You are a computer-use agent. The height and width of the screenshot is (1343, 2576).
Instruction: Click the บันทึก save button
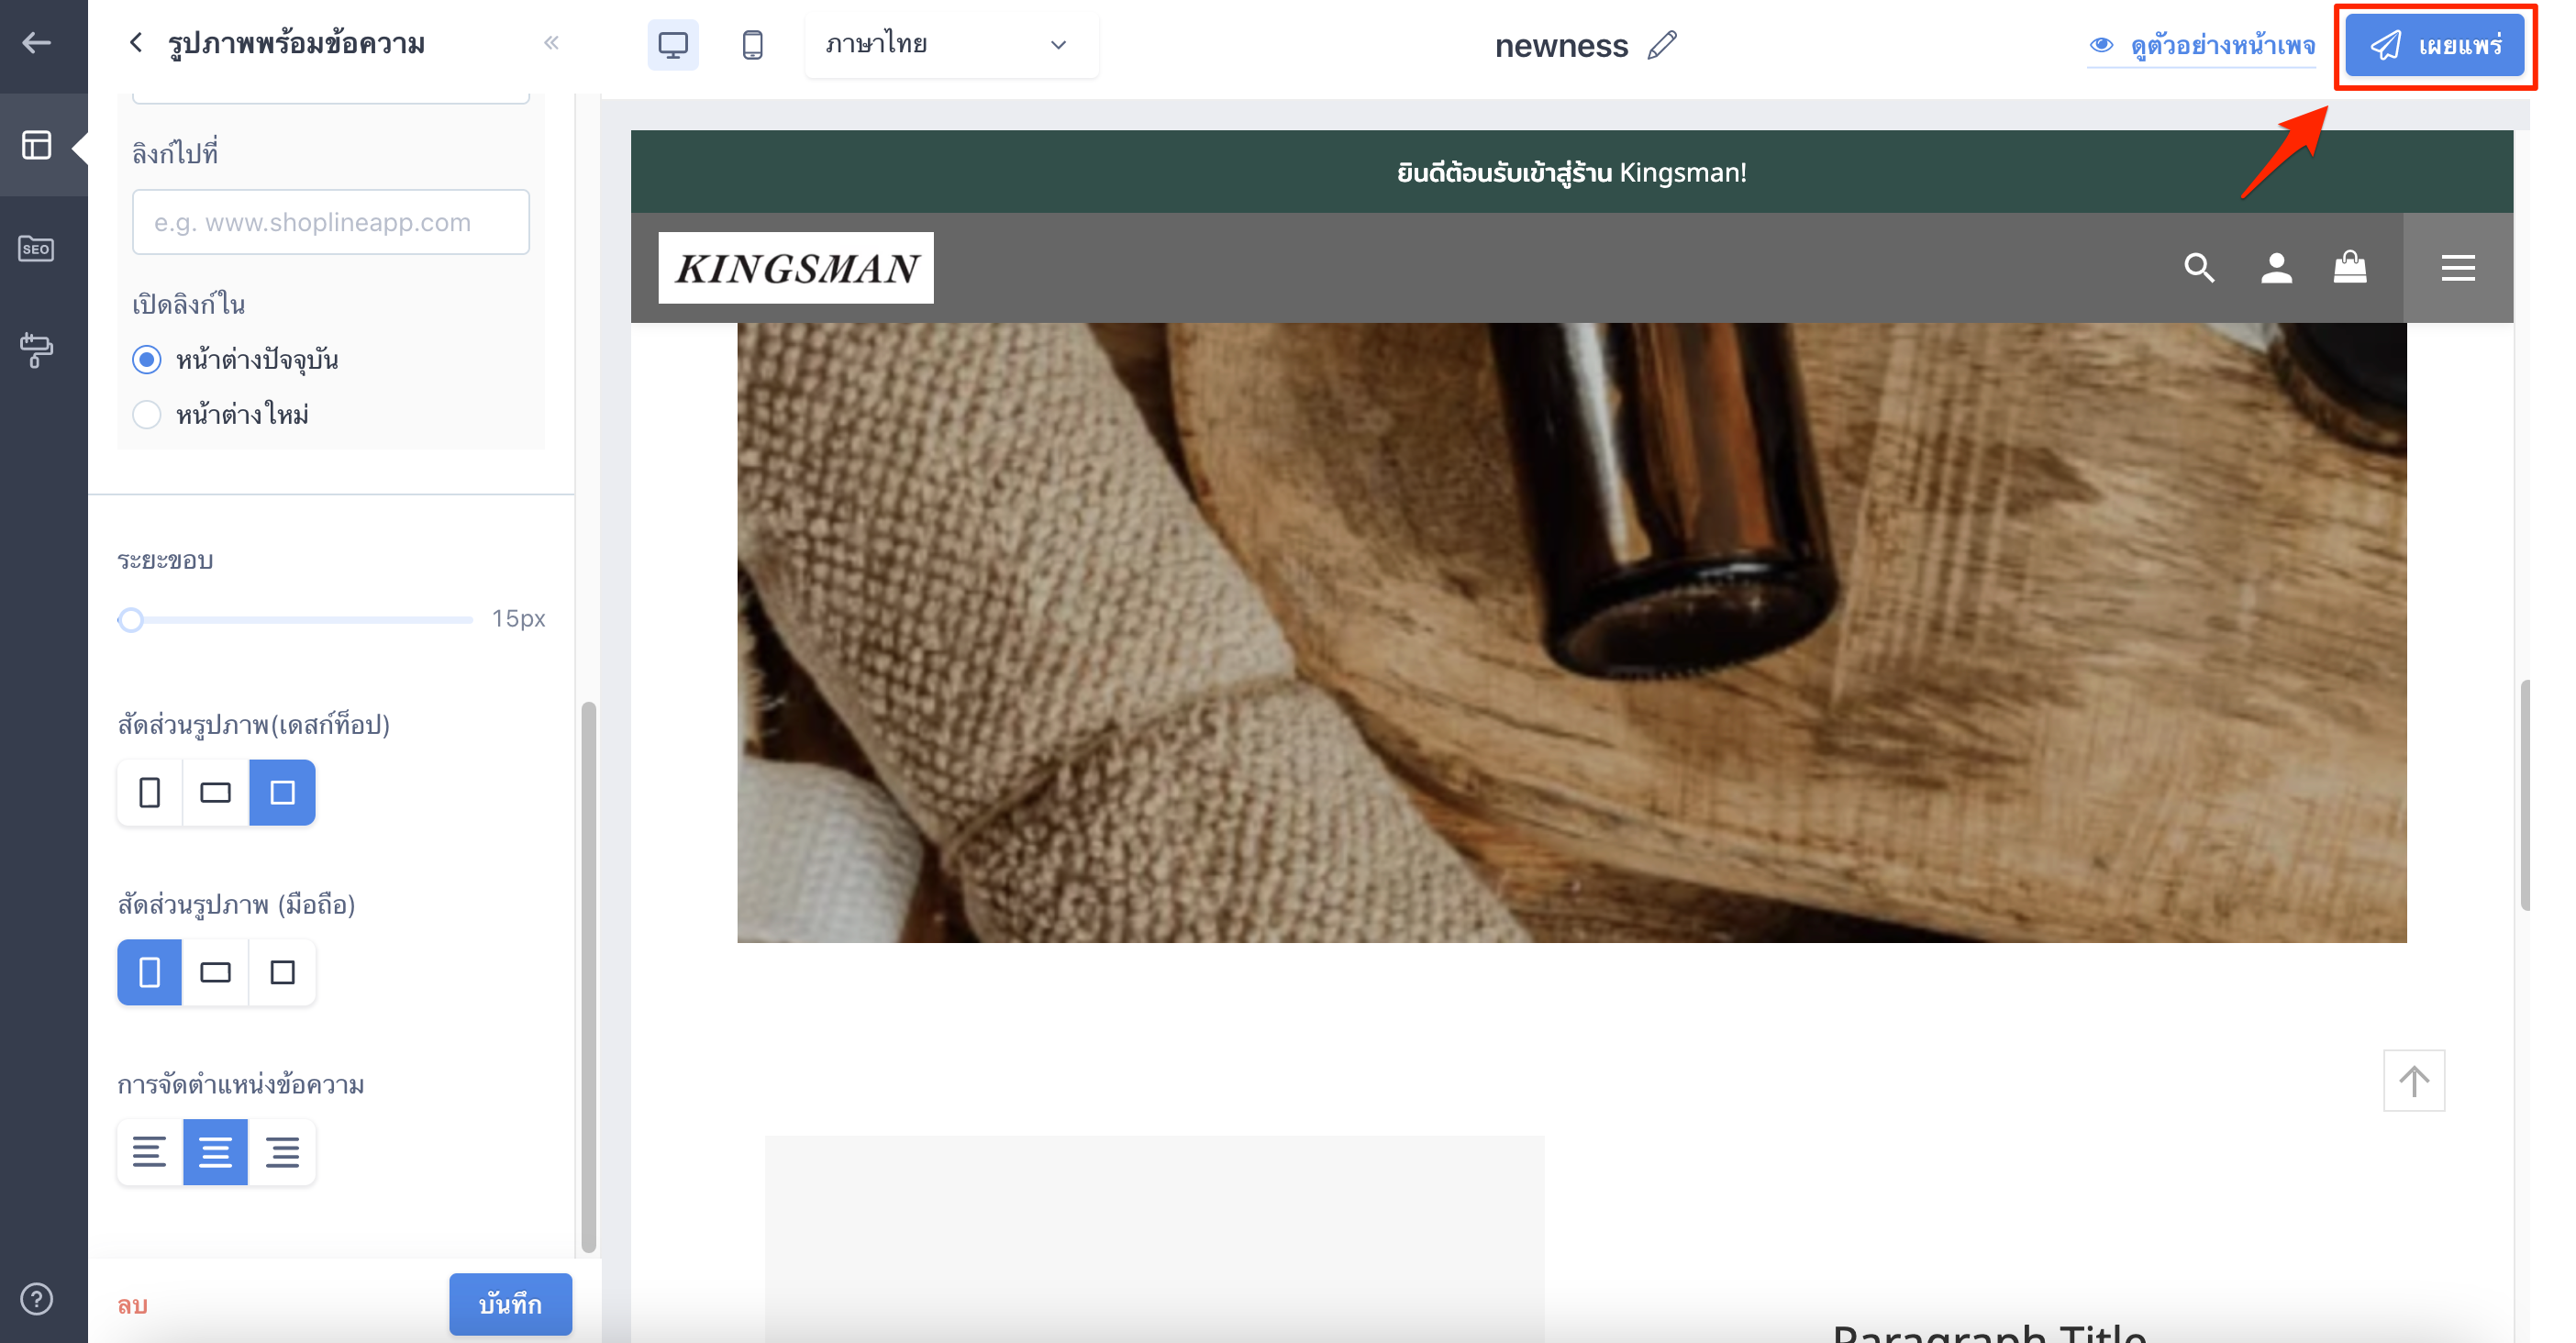(x=511, y=1304)
